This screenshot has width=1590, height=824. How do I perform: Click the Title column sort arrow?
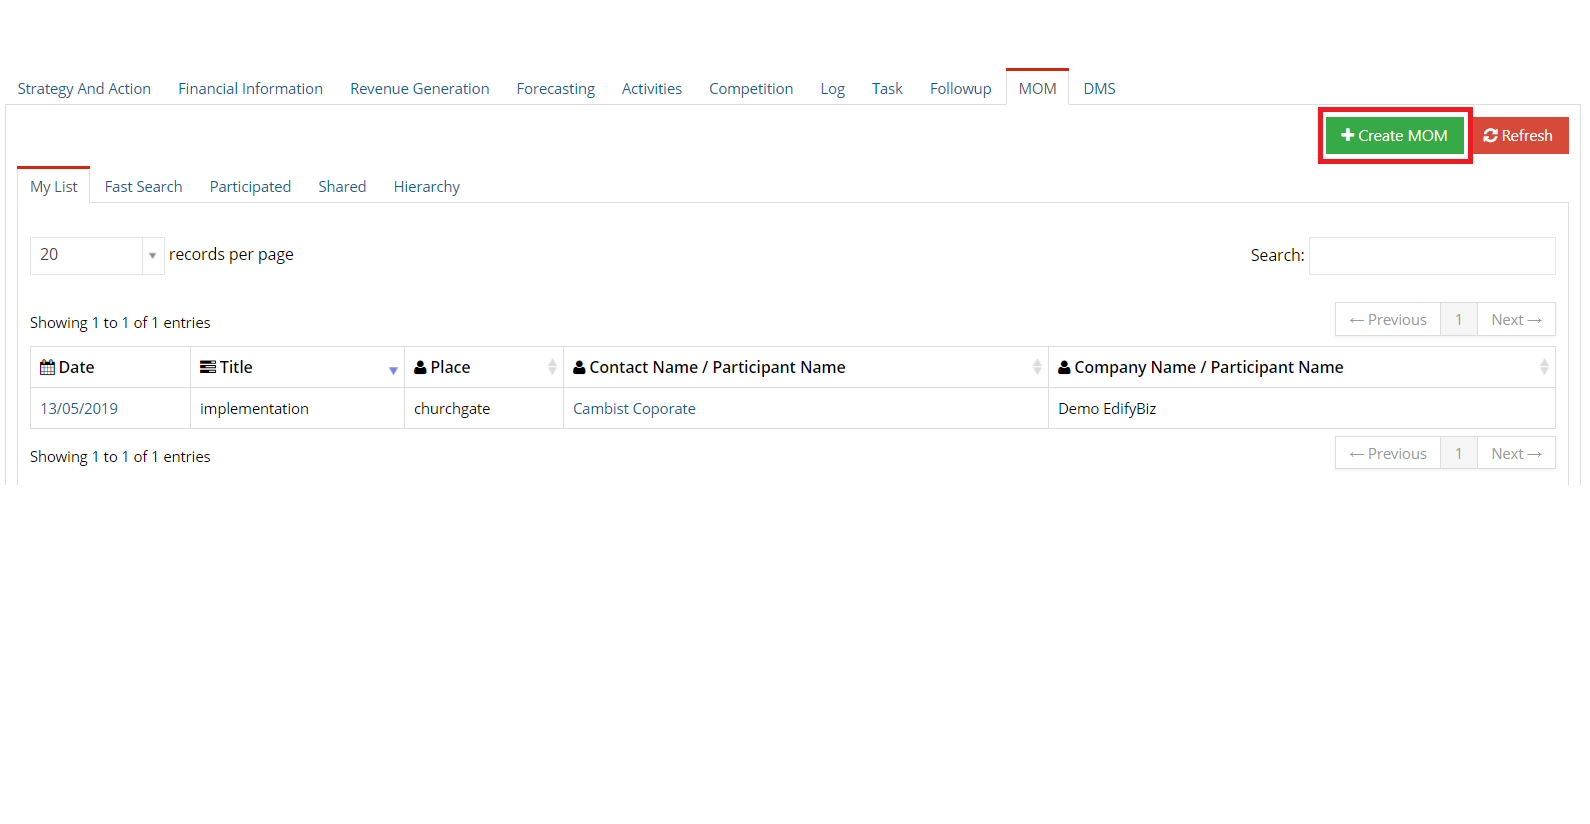393,370
